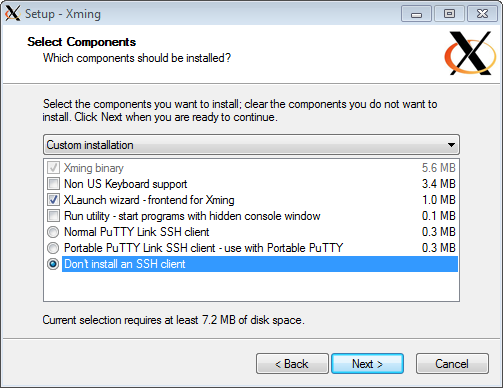
Task: Cancel the Xming installation
Action: coord(452,364)
